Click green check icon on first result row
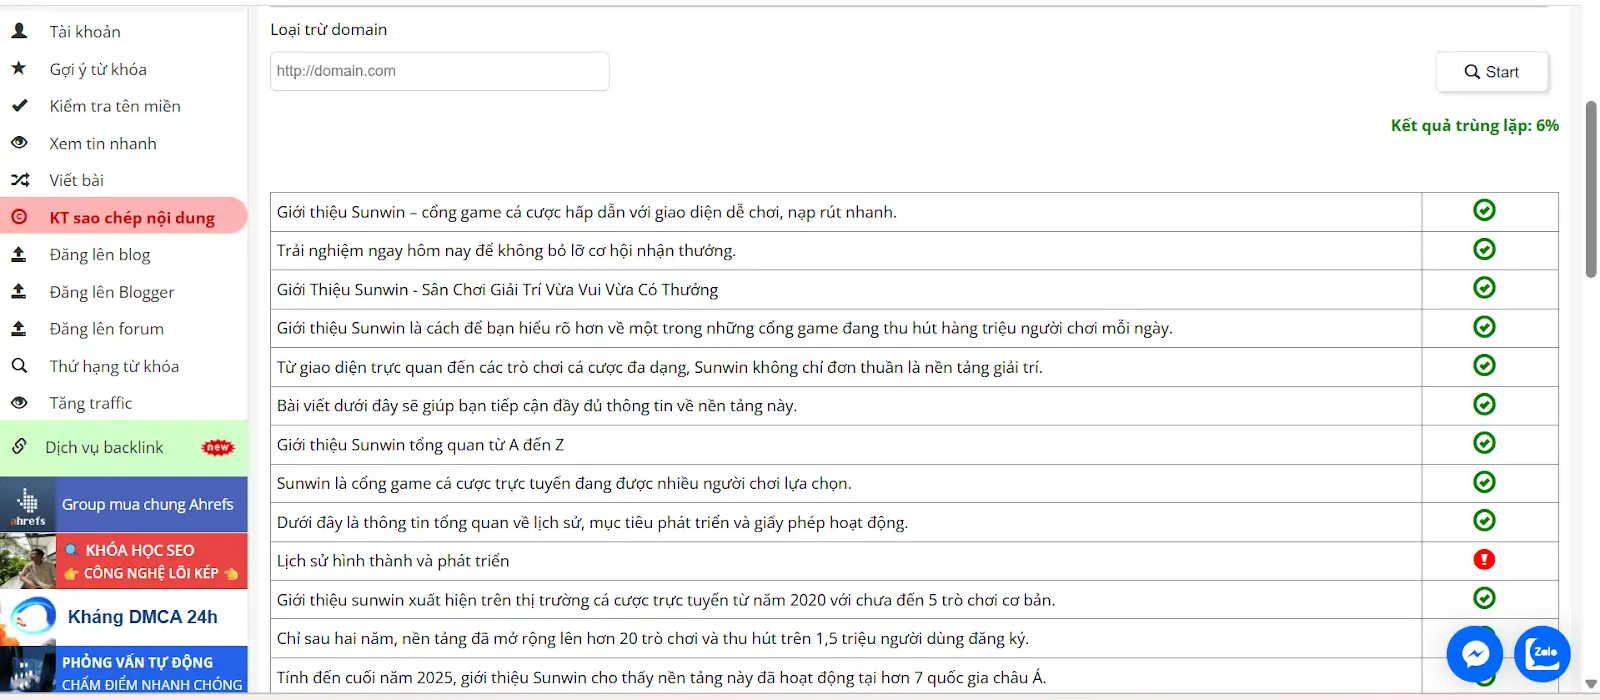This screenshot has width=1600, height=700. pos(1484,210)
